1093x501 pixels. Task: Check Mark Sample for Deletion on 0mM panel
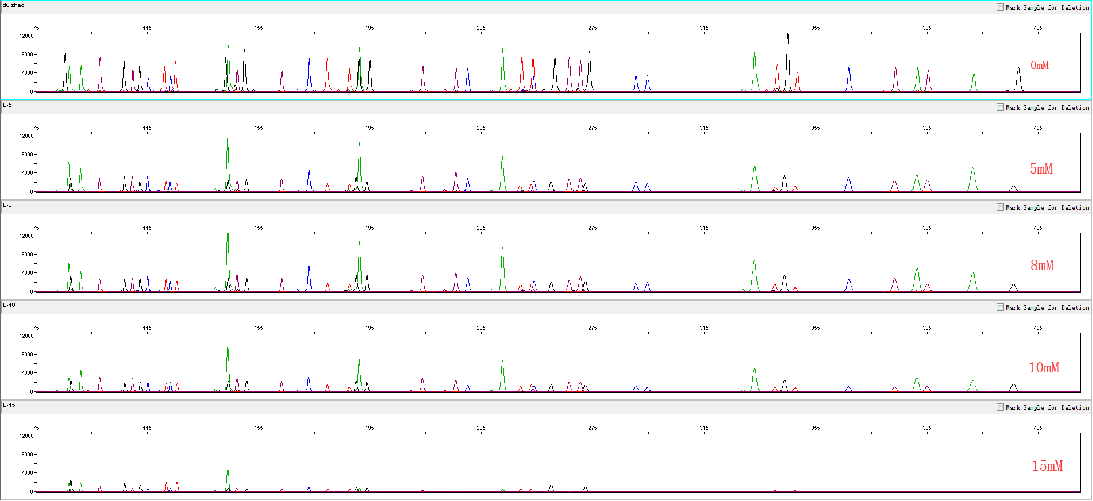(x=1000, y=8)
